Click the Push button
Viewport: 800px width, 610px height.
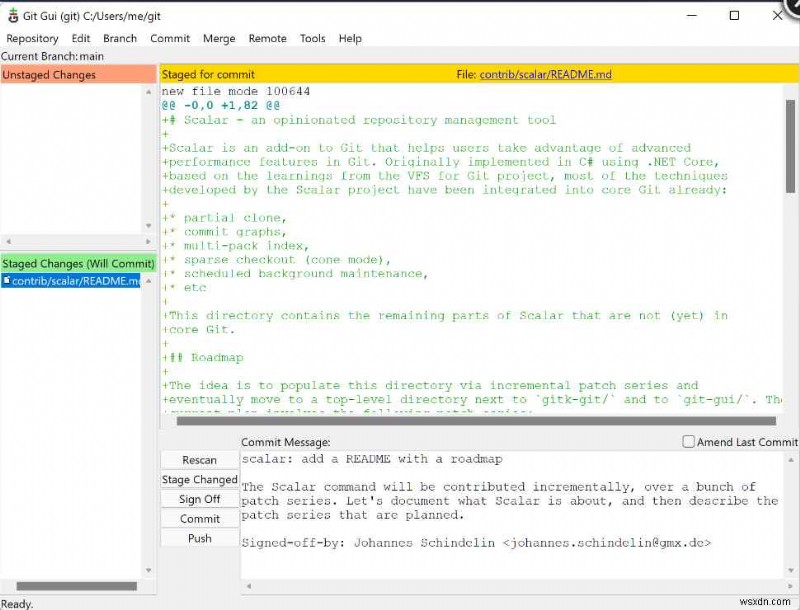(x=199, y=538)
